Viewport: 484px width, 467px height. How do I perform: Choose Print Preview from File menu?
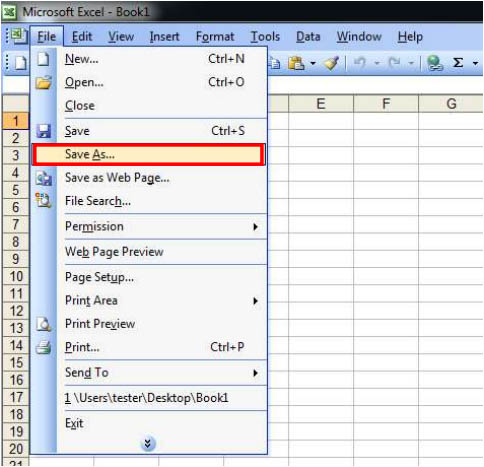pyautogui.click(x=149, y=324)
